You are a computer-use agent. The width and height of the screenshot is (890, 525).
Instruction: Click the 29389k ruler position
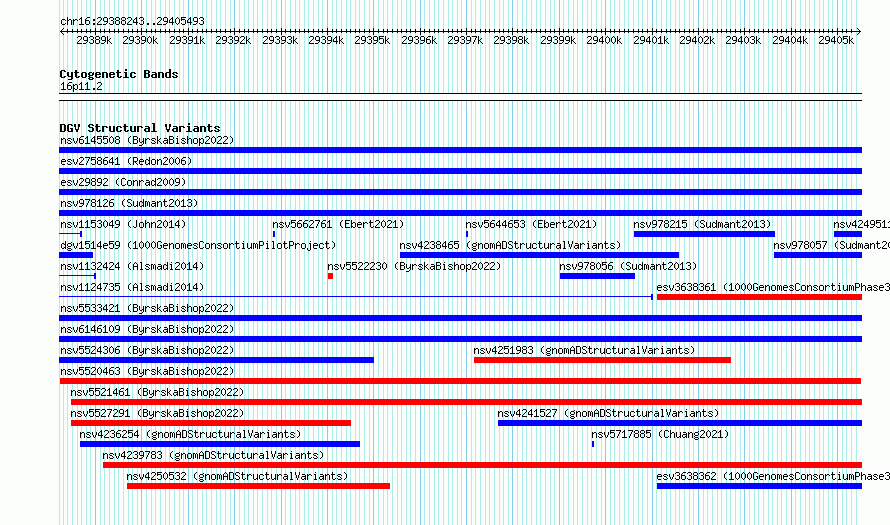coord(94,40)
